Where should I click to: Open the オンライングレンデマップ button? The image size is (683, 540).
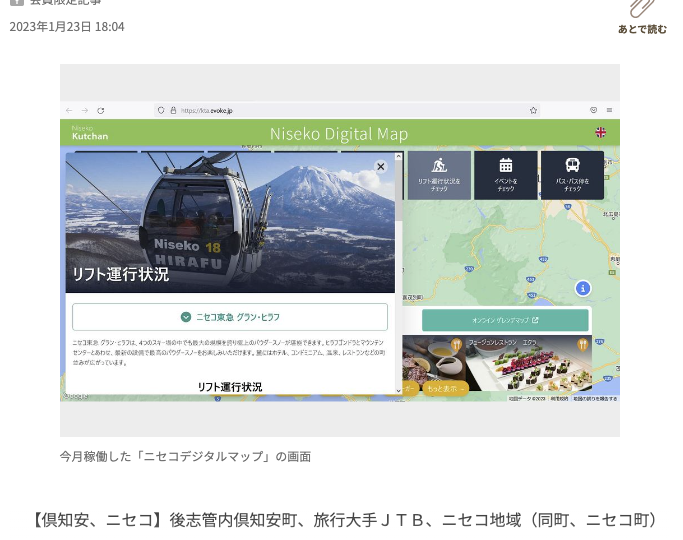click(x=505, y=320)
